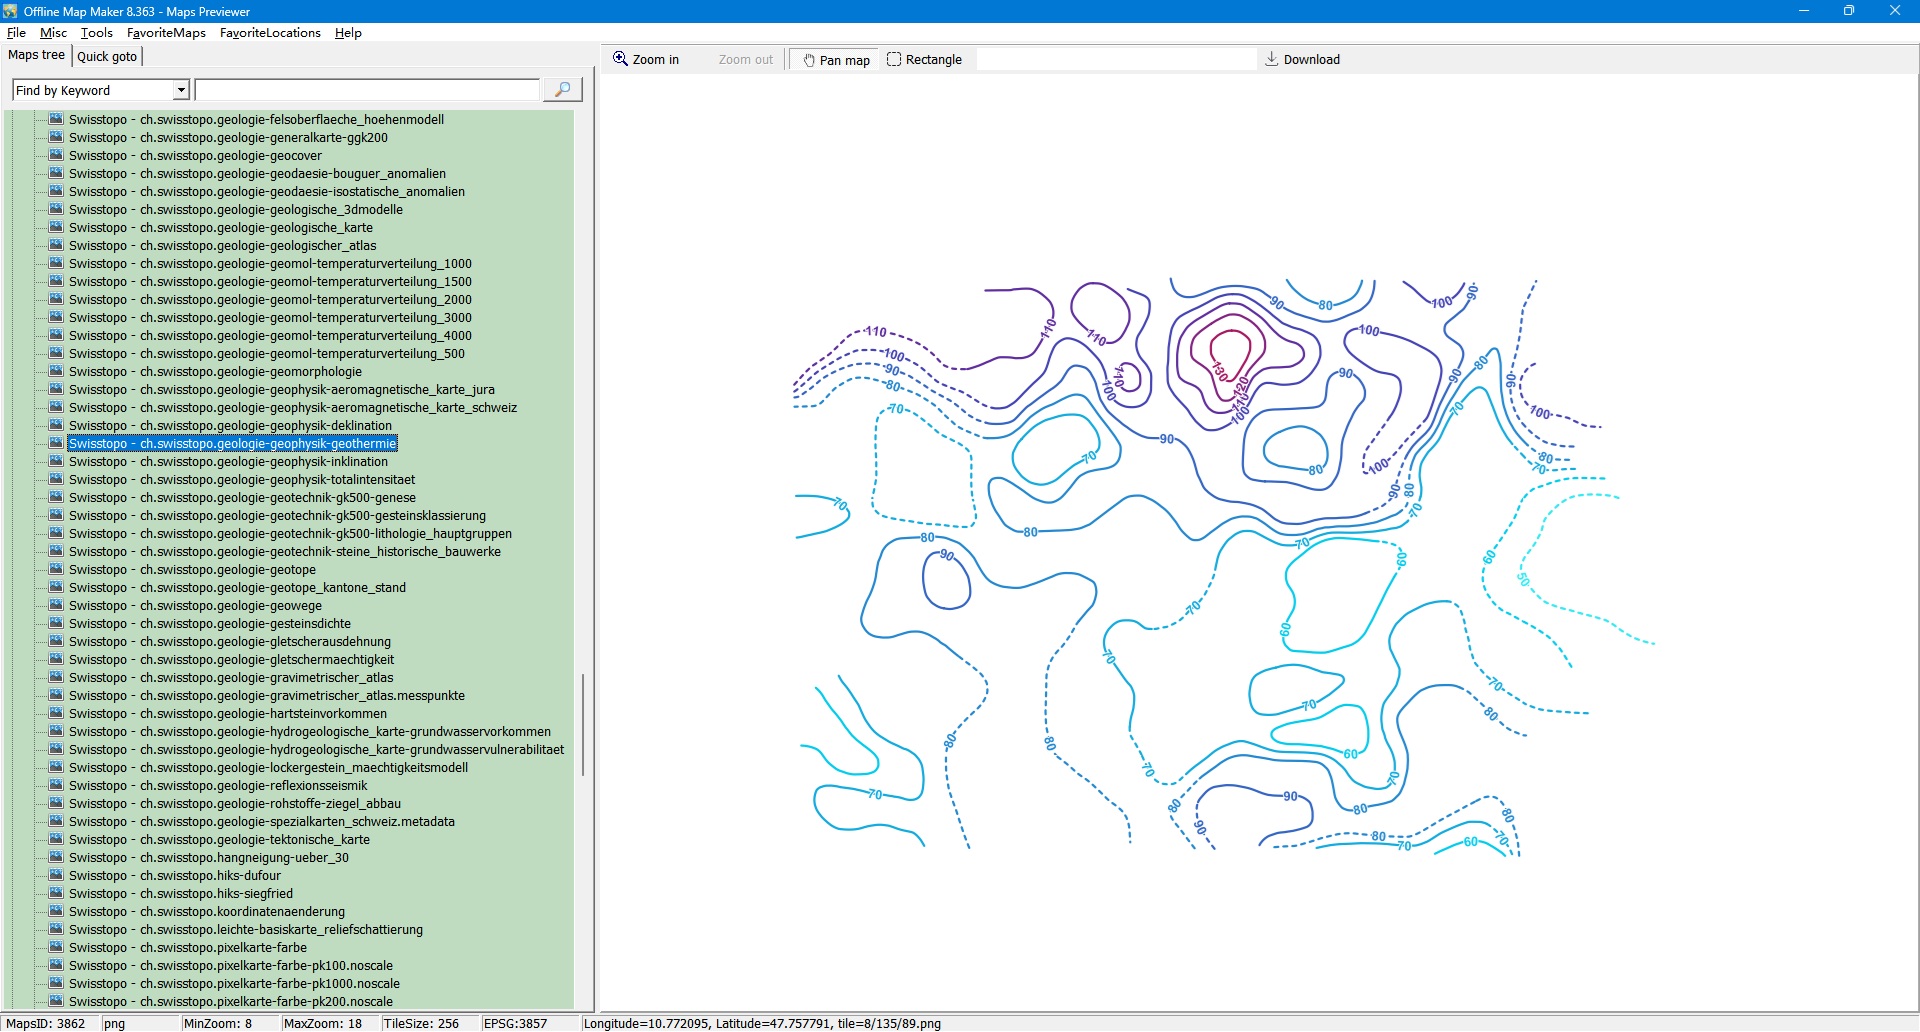Click map icon beside geologie-geomorphologie layer
Screen dimensions: 1920x1032
coord(56,371)
